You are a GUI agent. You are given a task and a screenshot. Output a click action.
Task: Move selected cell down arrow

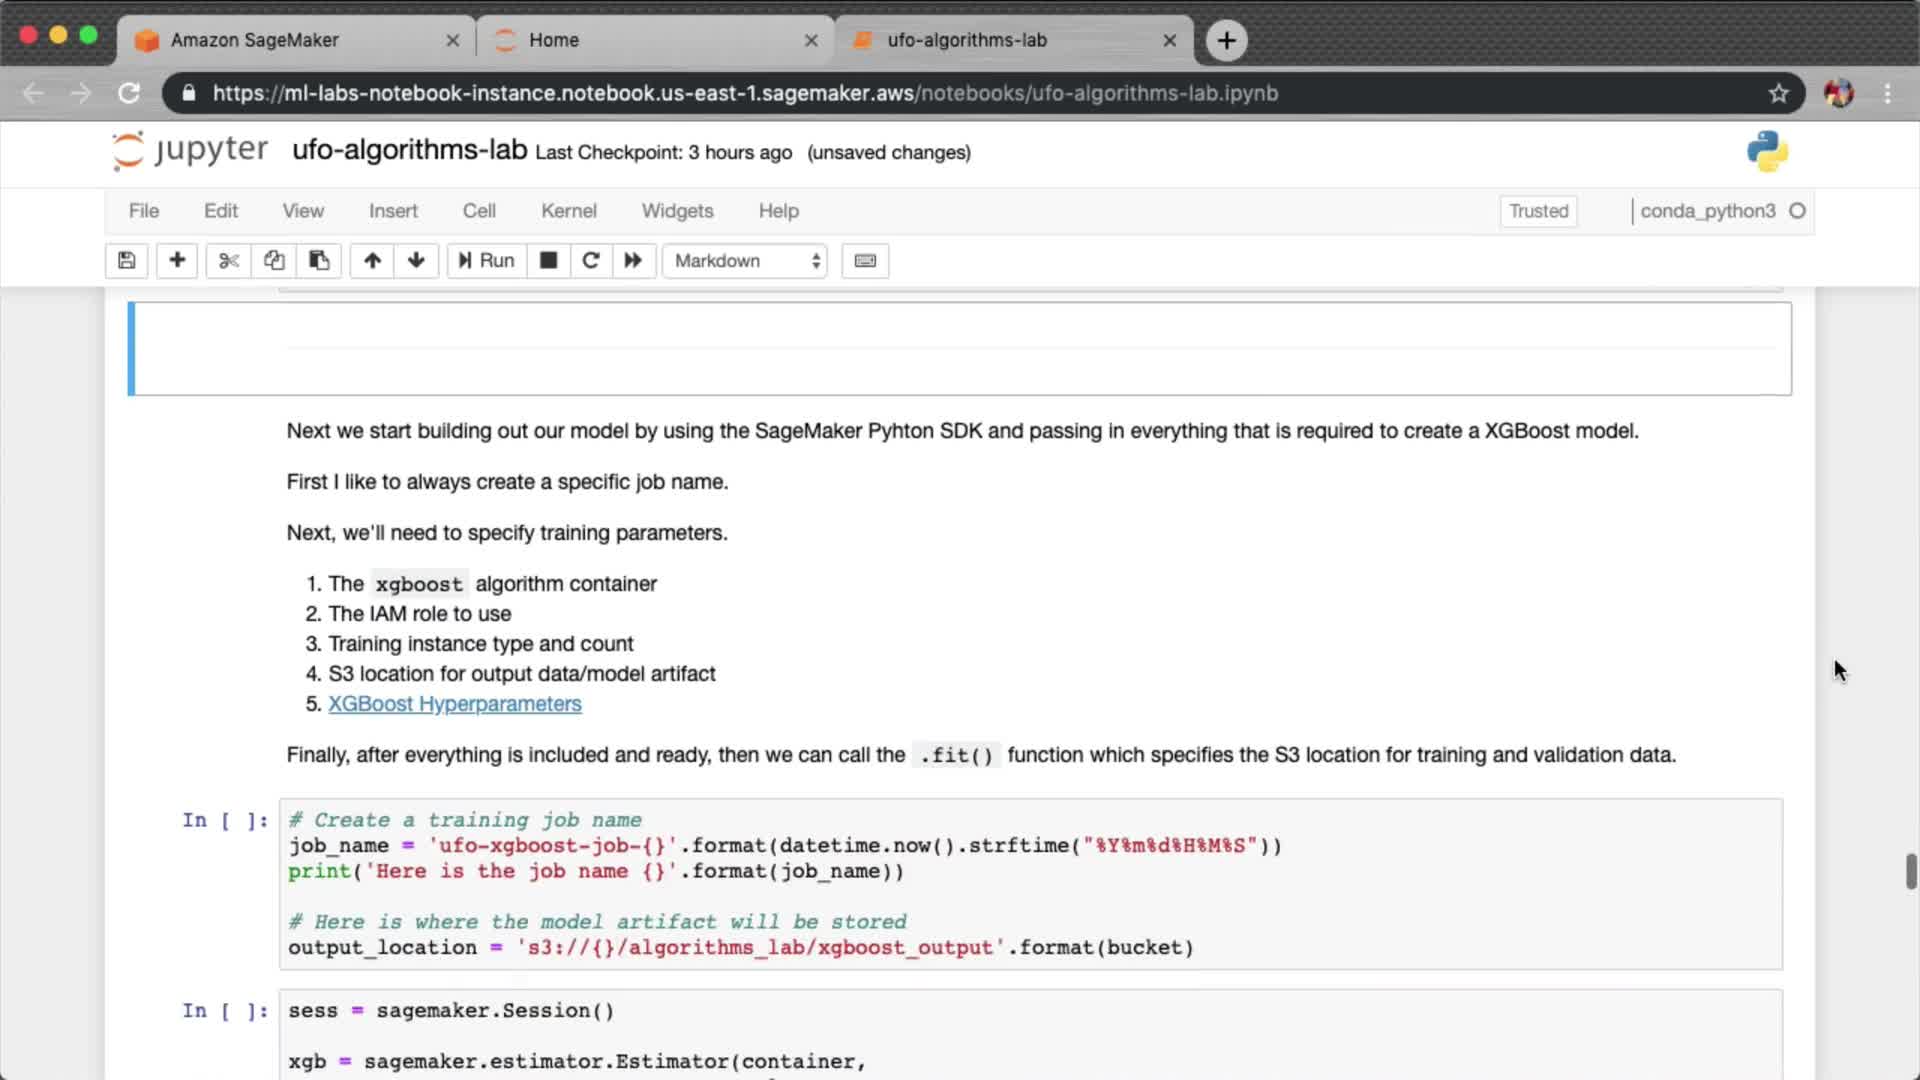416,261
